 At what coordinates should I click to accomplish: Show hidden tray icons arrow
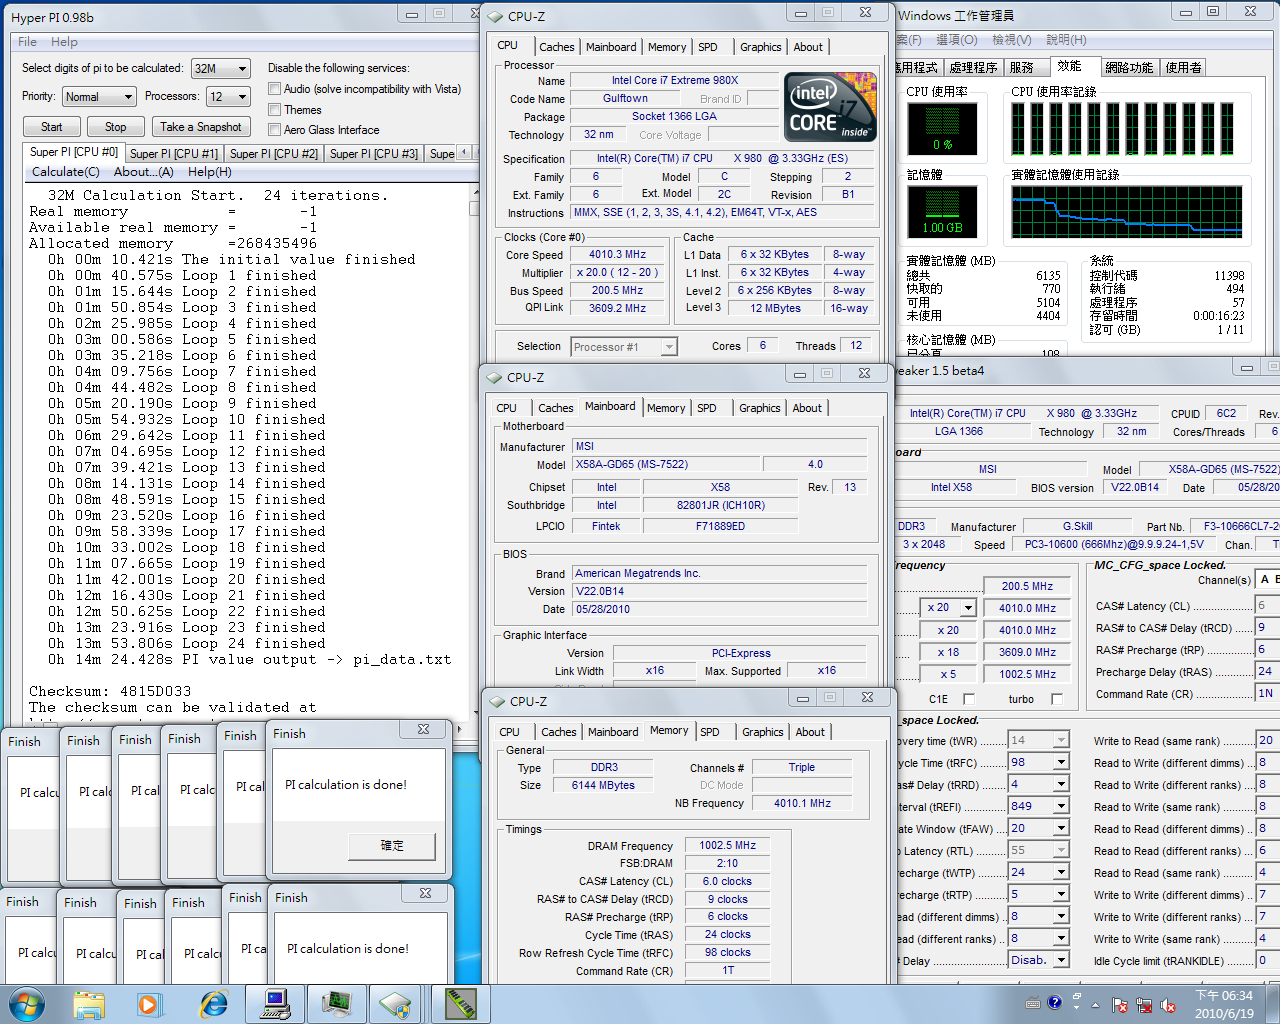click(1095, 1005)
